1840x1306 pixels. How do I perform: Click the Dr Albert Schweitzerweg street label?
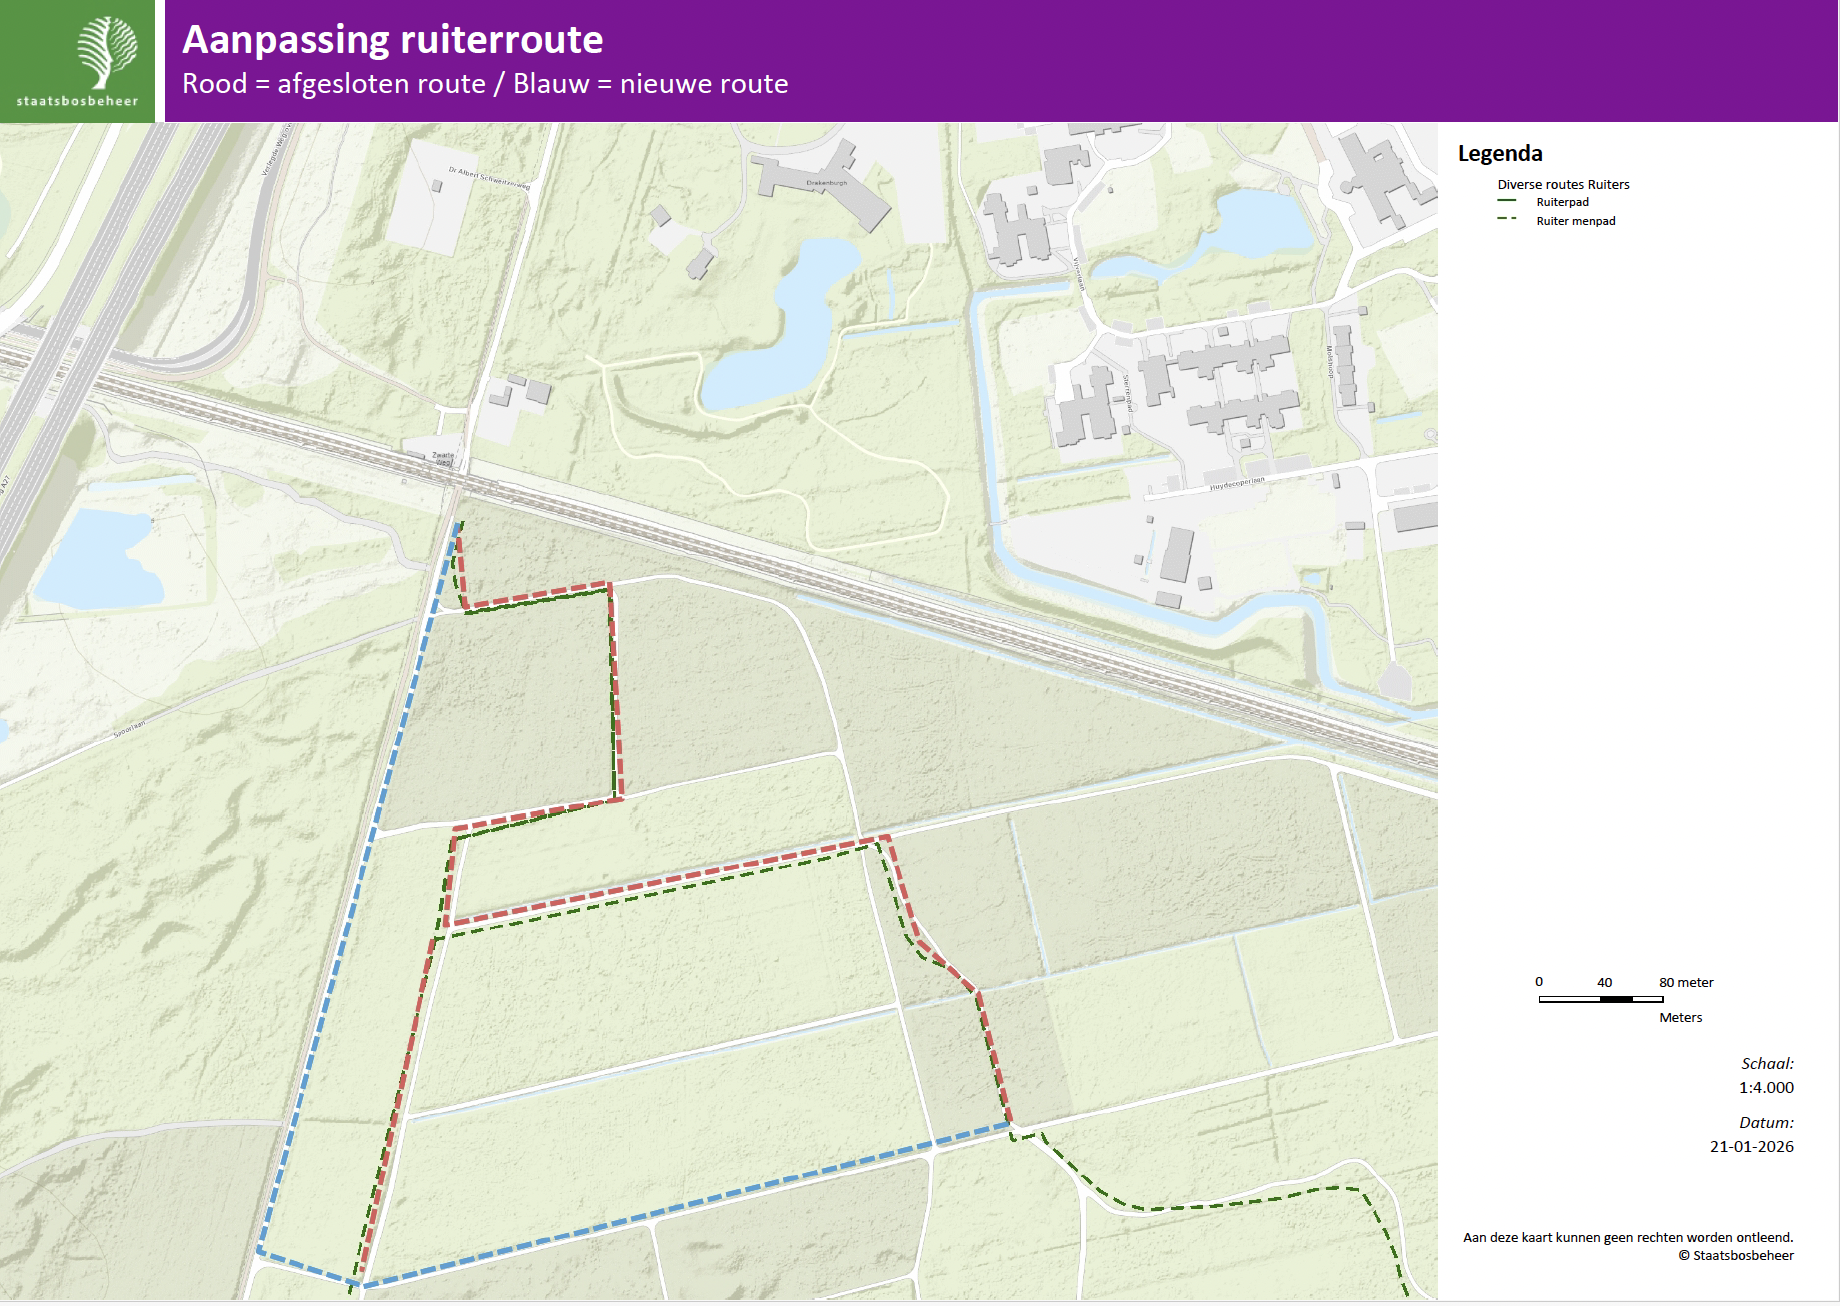489,178
